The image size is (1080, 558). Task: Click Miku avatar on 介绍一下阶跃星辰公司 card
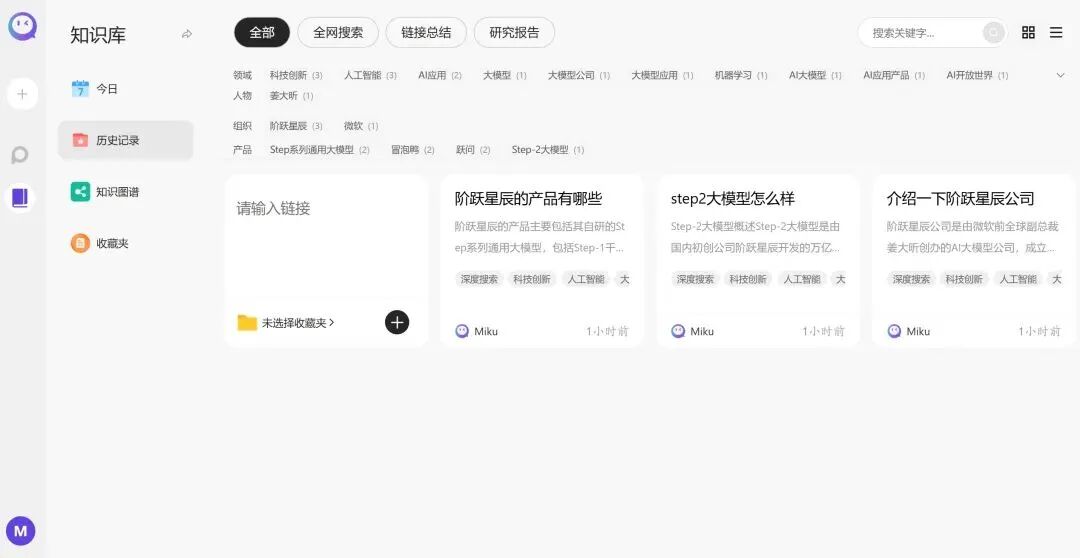click(x=894, y=331)
